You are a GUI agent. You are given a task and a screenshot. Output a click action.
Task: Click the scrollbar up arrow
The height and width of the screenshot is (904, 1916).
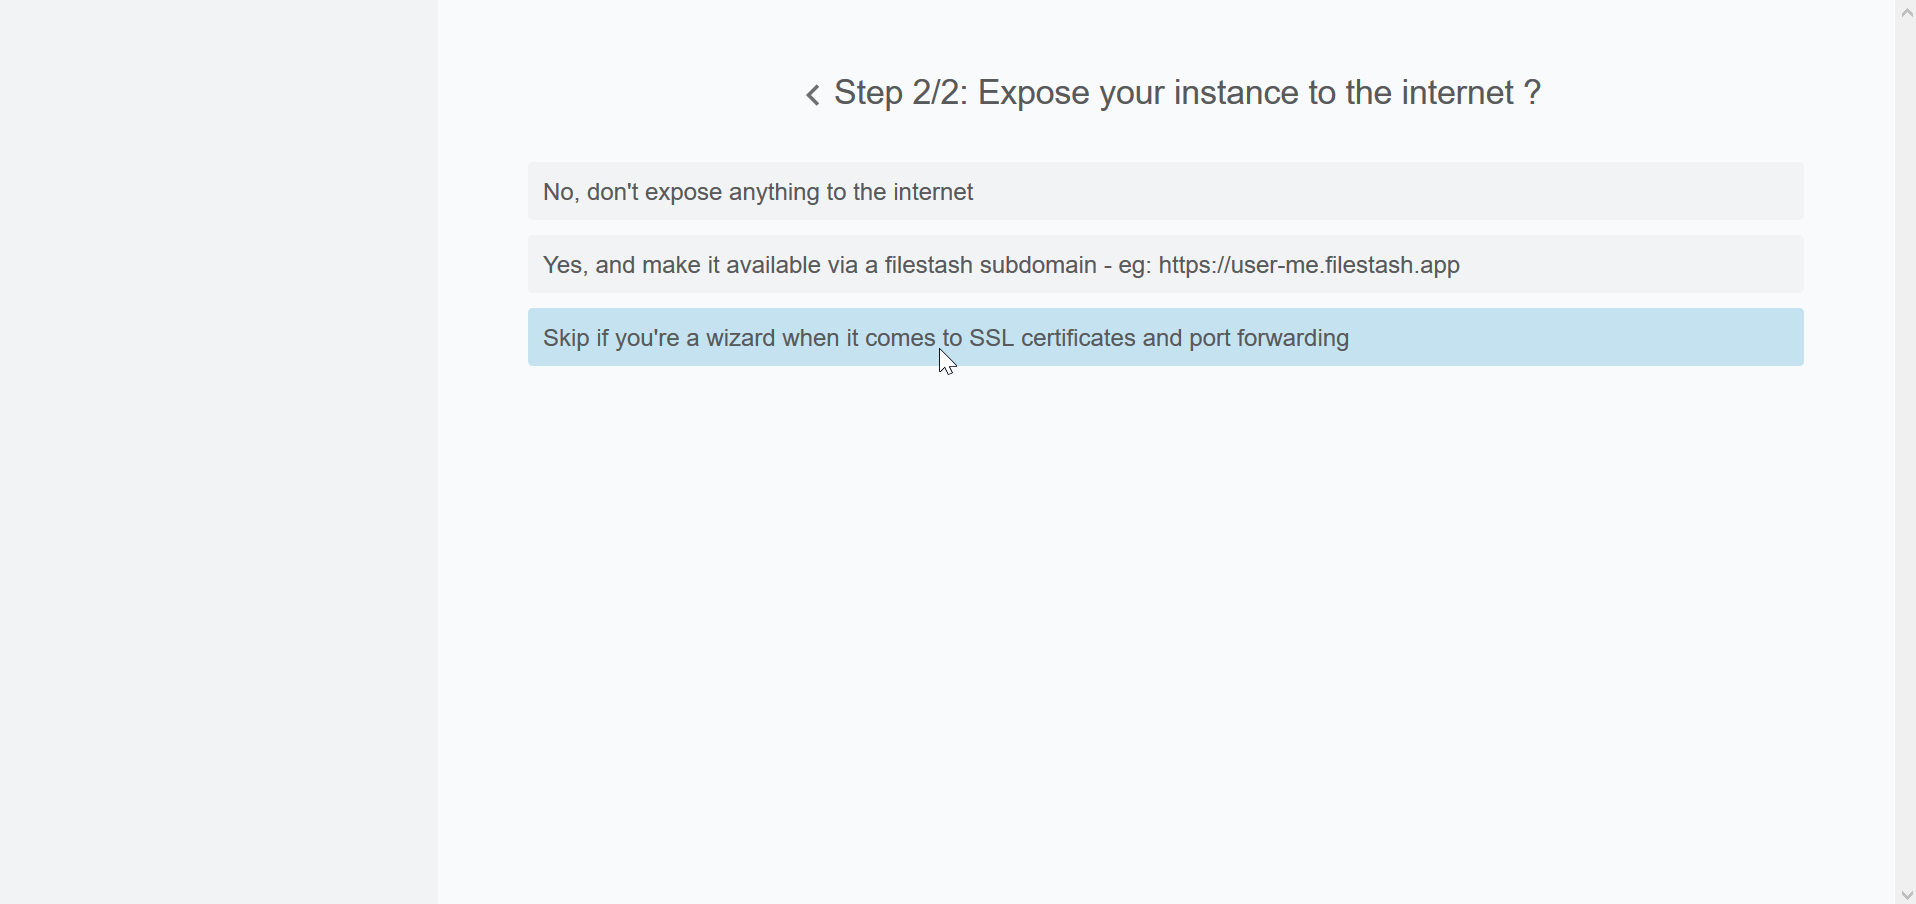tap(1906, 12)
